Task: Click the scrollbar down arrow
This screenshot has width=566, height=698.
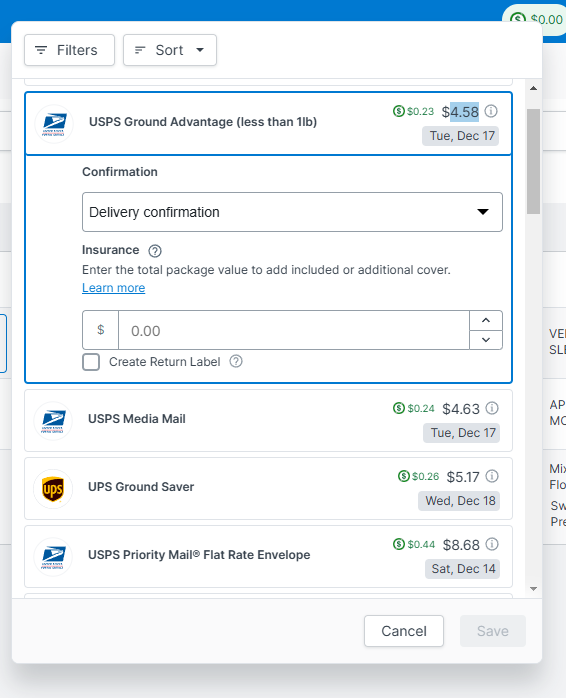Action: 533,589
